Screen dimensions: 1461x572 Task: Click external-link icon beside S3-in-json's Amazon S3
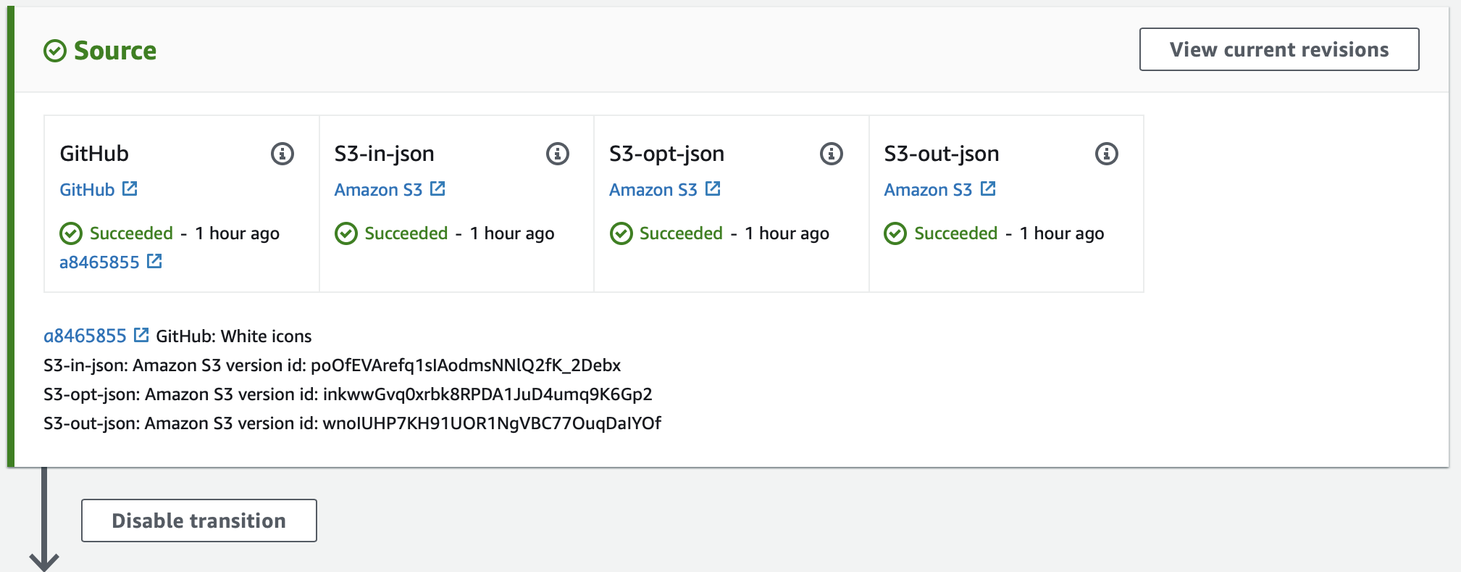[438, 189]
